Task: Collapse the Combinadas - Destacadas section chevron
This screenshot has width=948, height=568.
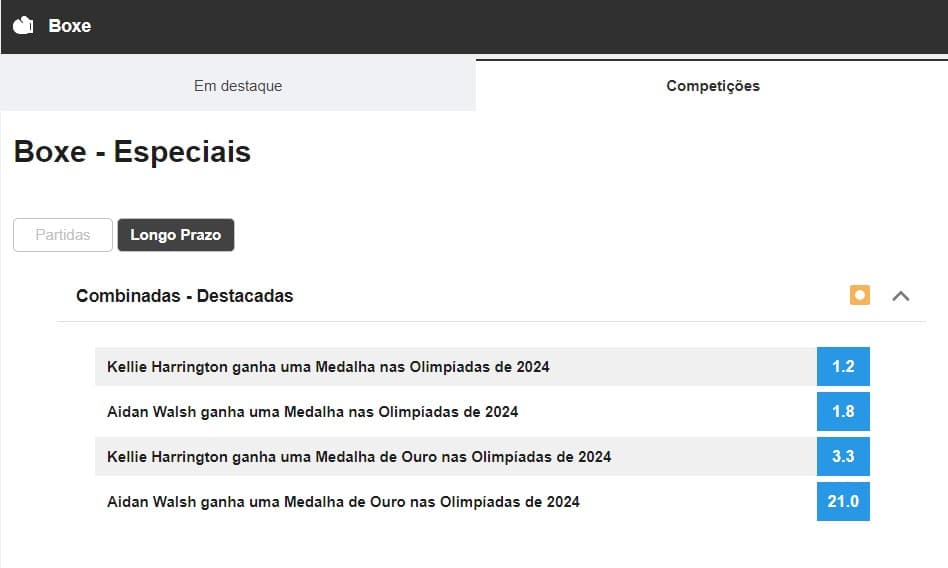Action: [x=900, y=296]
